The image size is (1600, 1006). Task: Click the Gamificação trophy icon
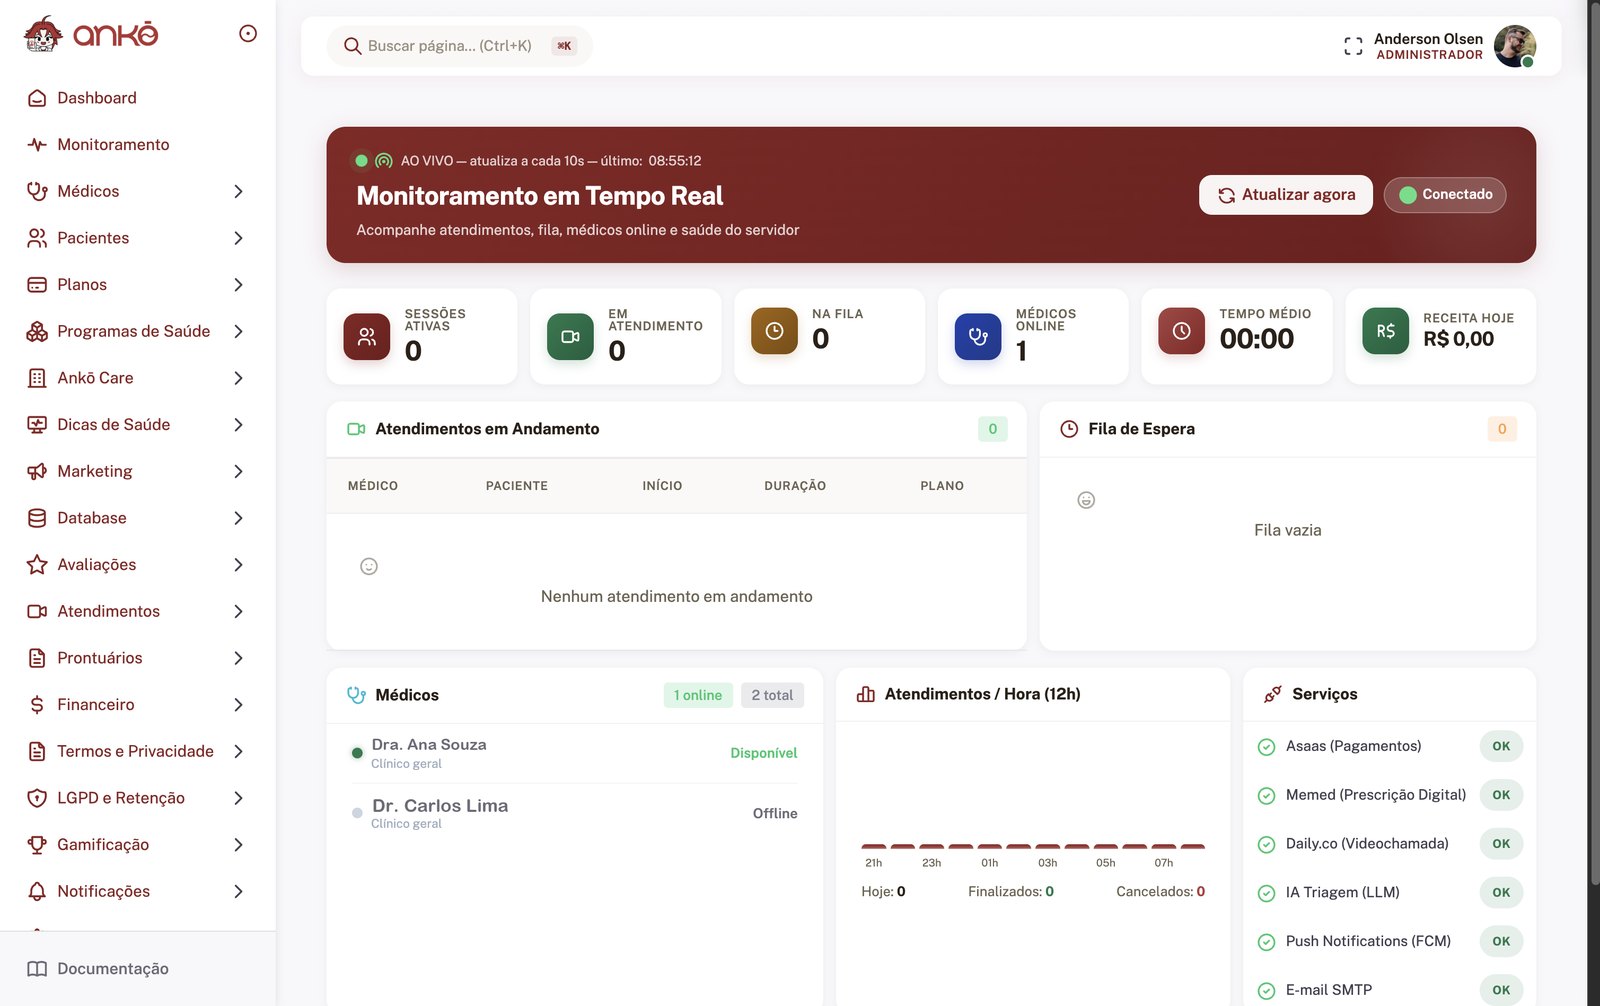pyautogui.click(x=37, y=845)
